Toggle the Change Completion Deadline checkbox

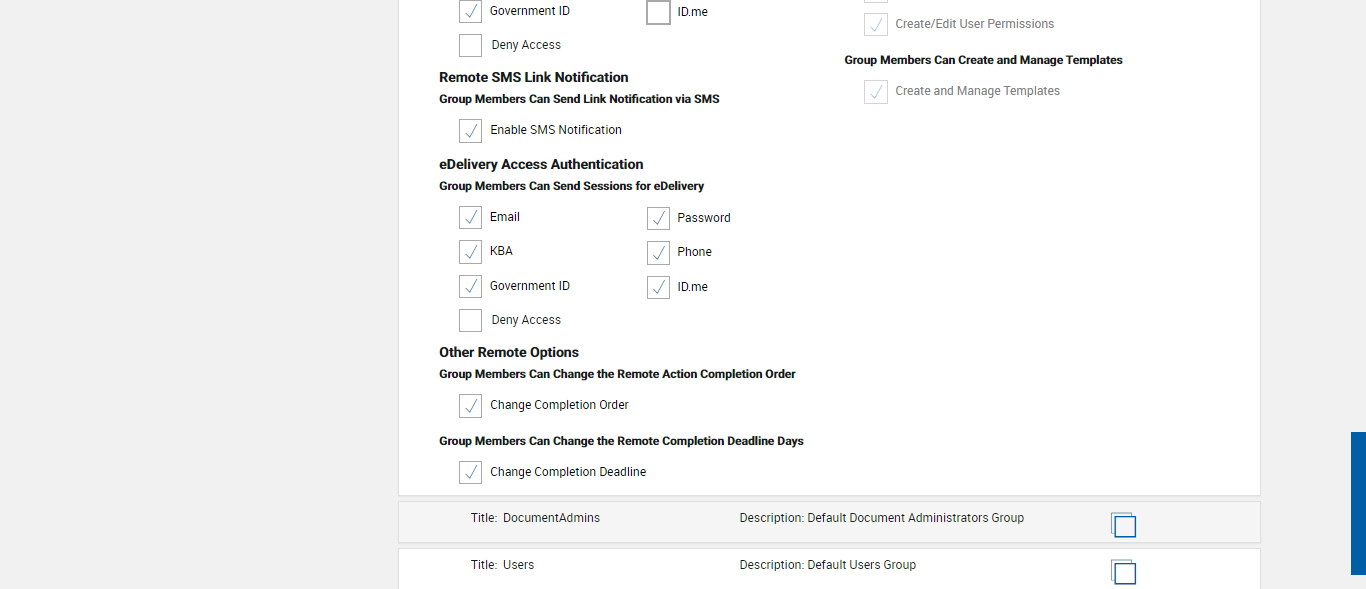pyautogui.click(x=470, y=472)
